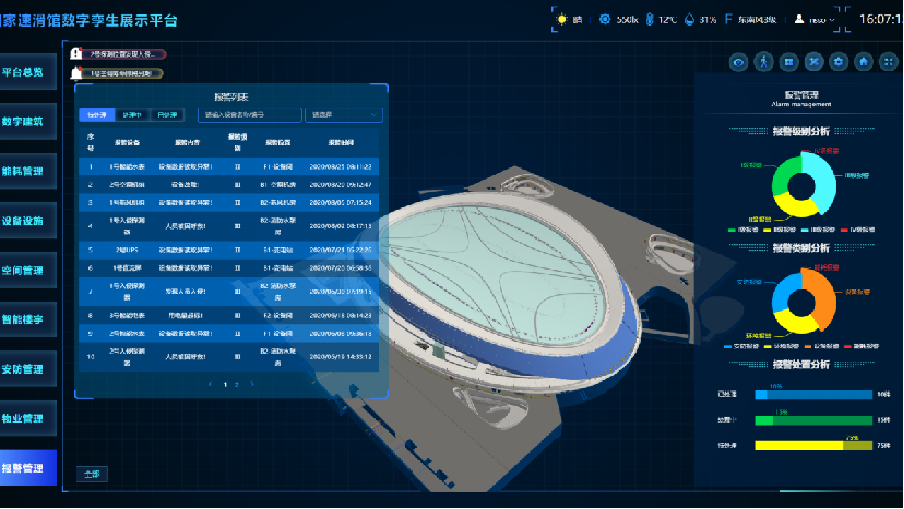Viewport: 904px width, 509px height.
Task: Click the four-square grid icon in toolbar
Action: (x=887, y=62)
